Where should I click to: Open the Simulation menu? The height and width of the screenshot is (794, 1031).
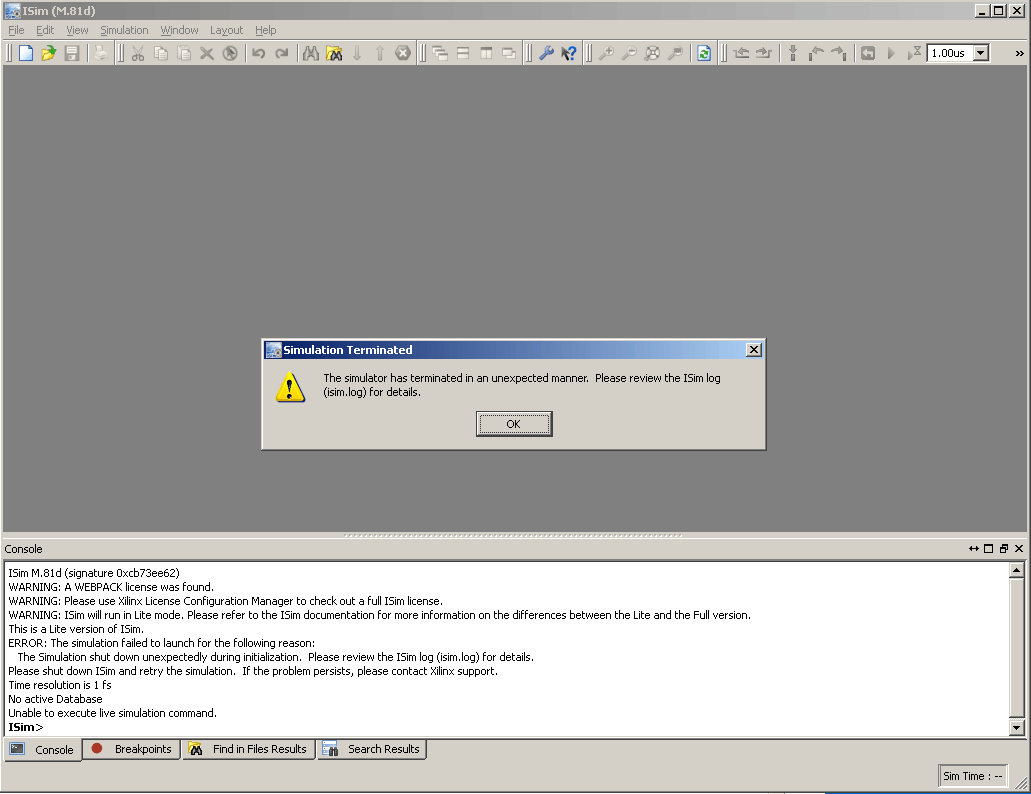click(124, 30)
